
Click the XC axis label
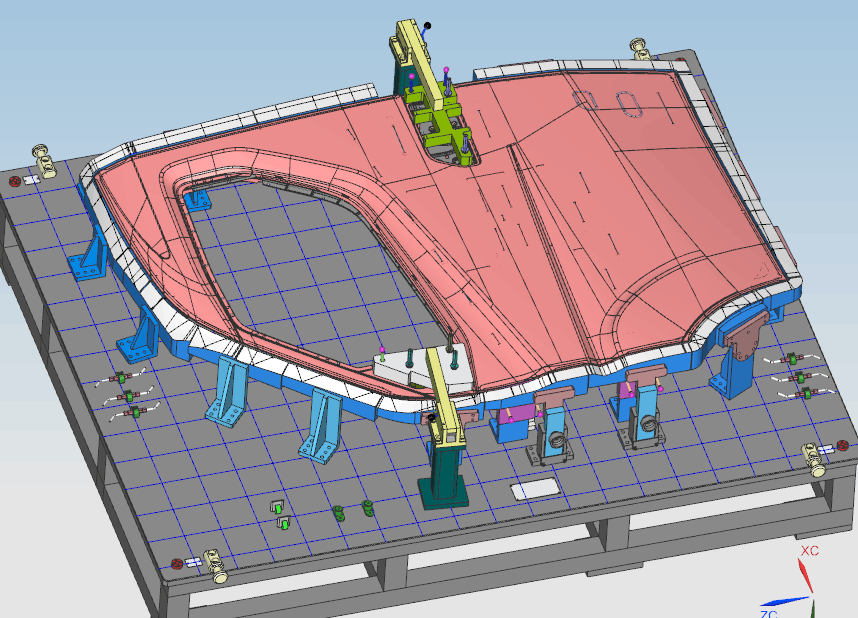point(809,551)
